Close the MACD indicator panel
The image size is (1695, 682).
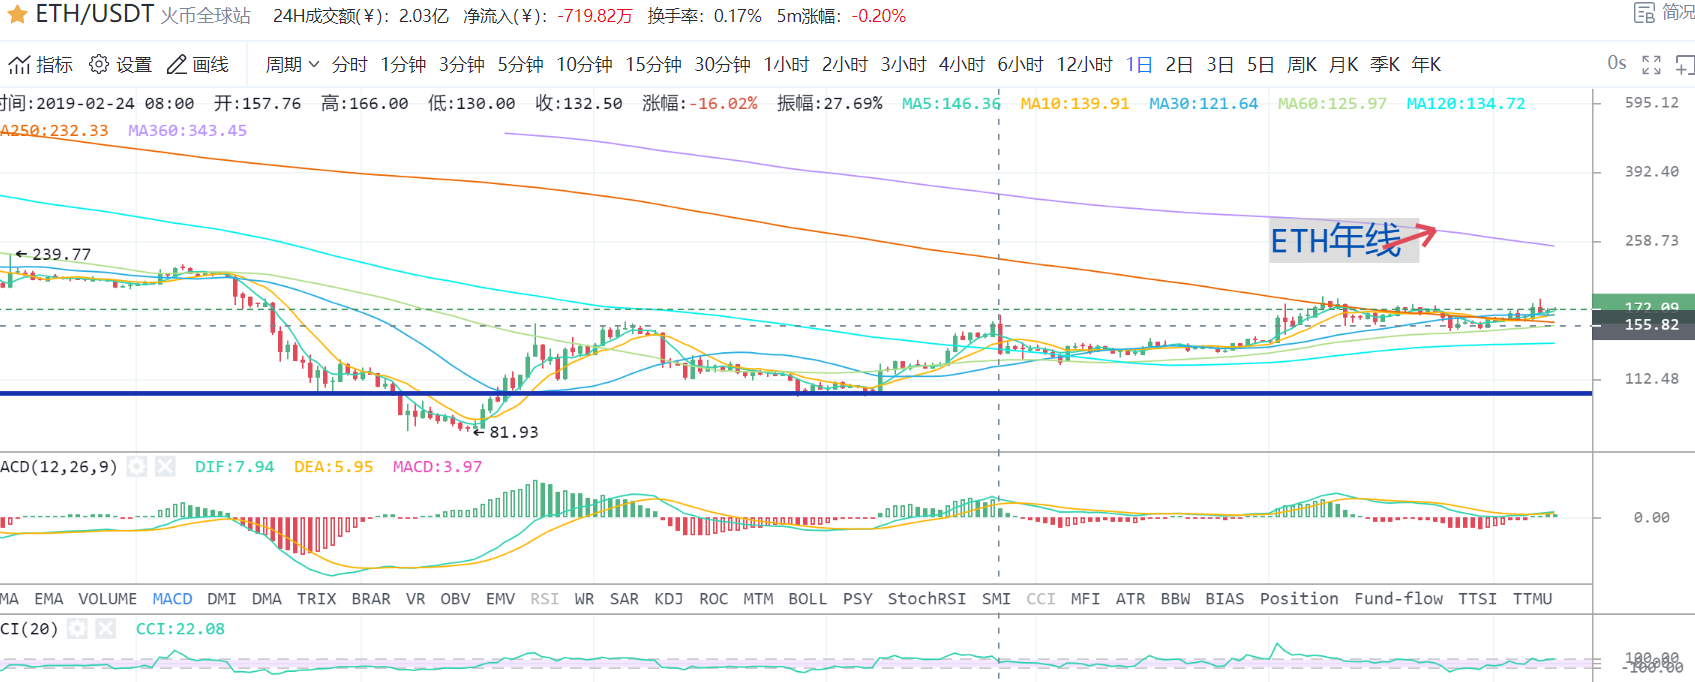click(166, 467)
